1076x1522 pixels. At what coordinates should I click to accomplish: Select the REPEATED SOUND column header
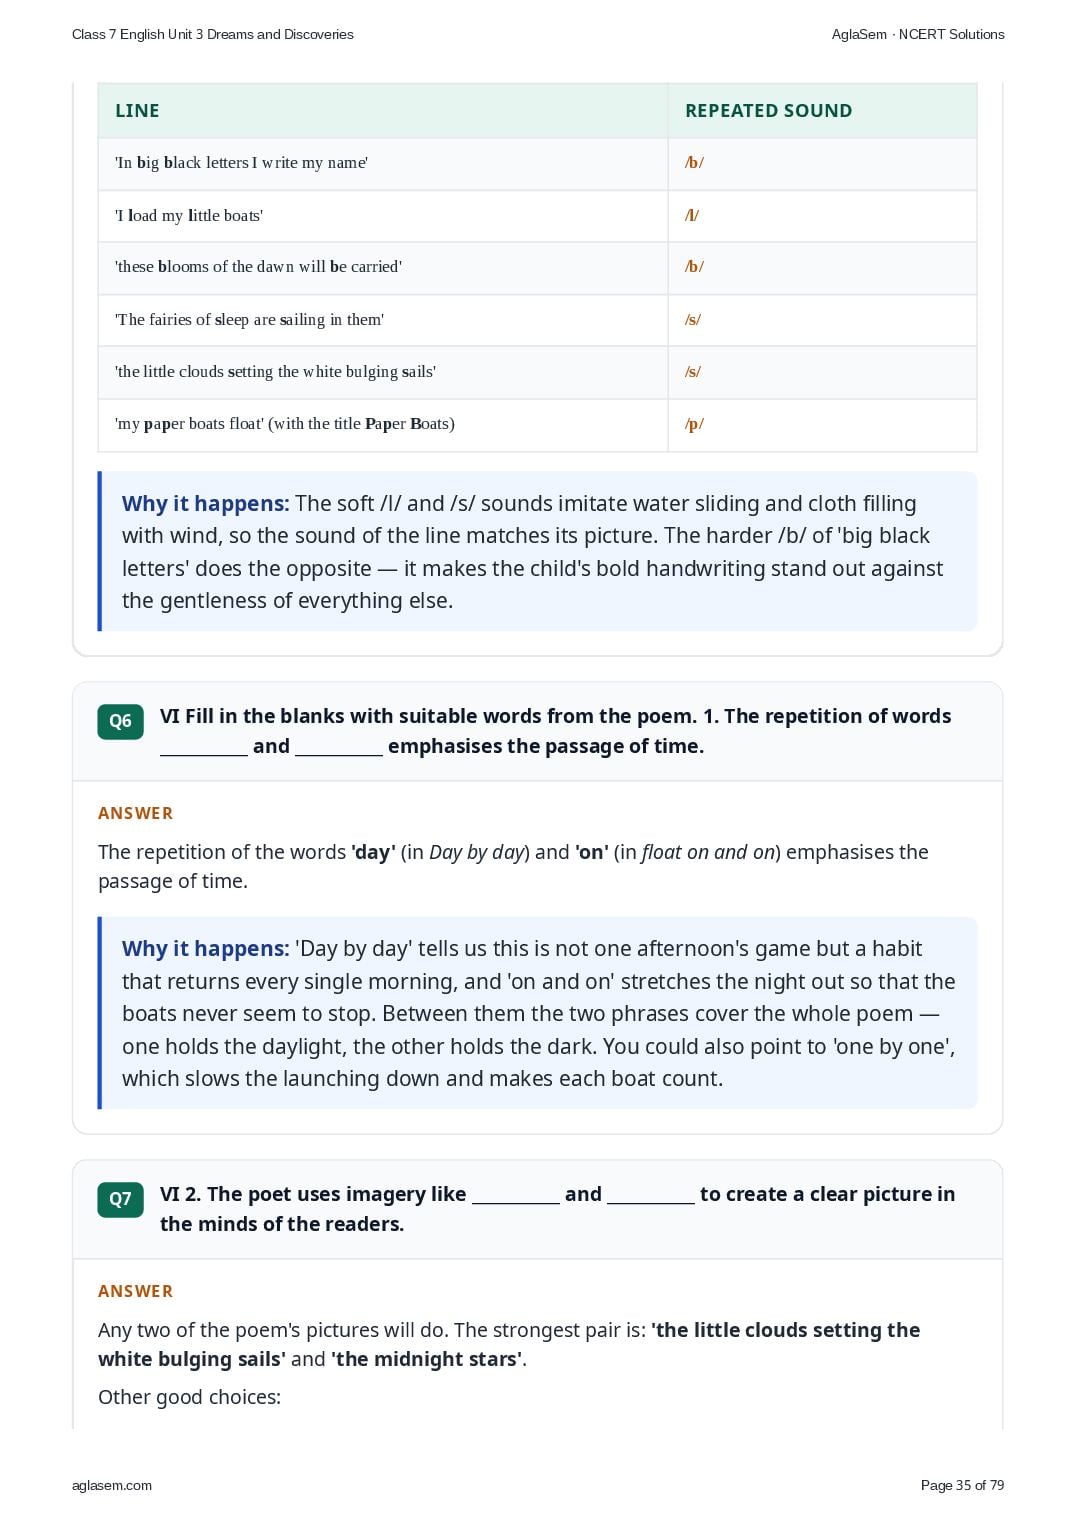click(768, 111)
